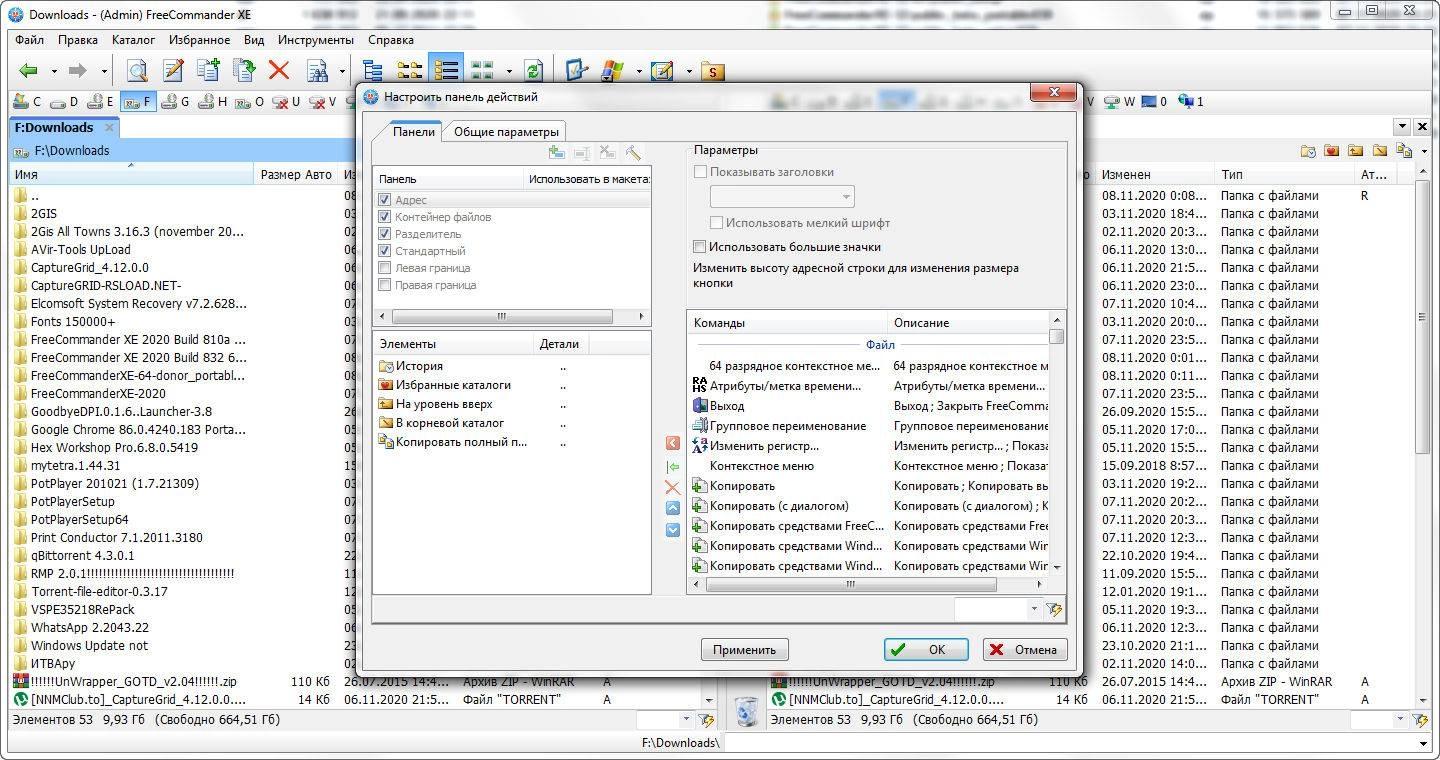Check Показывать заголовки option

click(700, 172)
